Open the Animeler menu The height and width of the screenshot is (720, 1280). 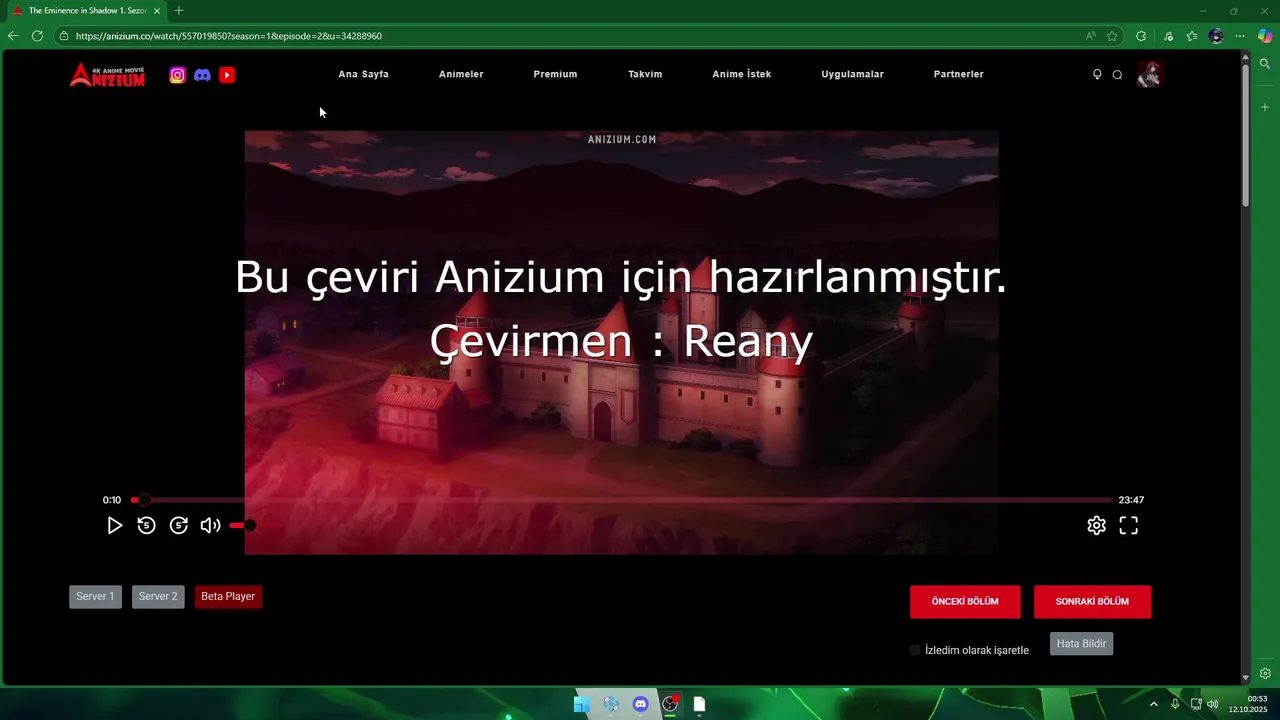tap(461, 74)
